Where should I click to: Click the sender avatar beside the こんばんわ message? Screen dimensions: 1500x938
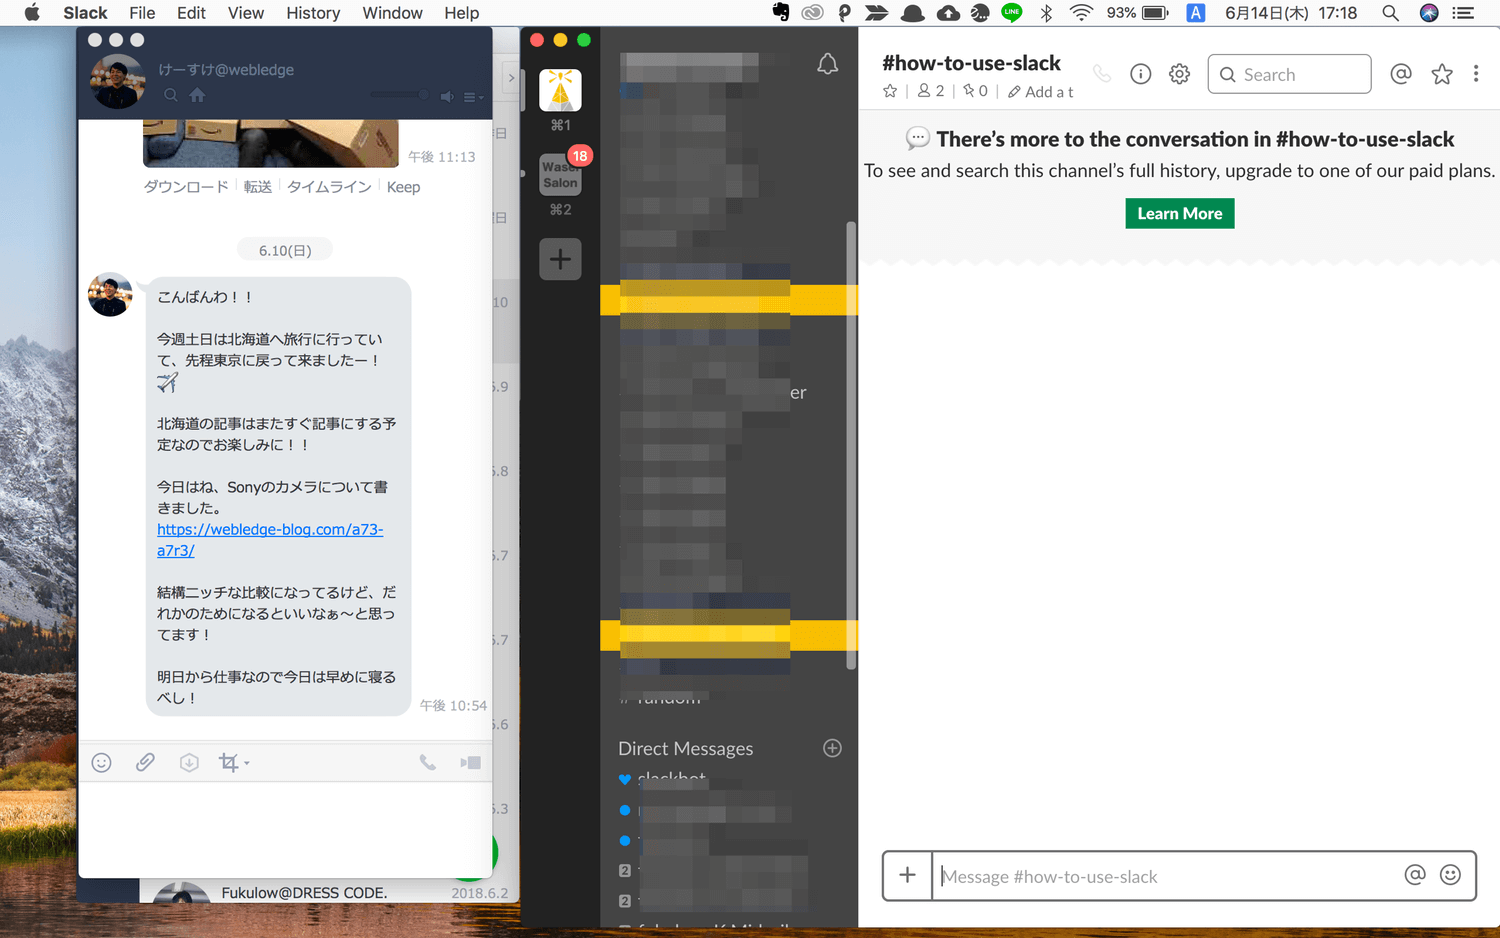coord(110,295)
